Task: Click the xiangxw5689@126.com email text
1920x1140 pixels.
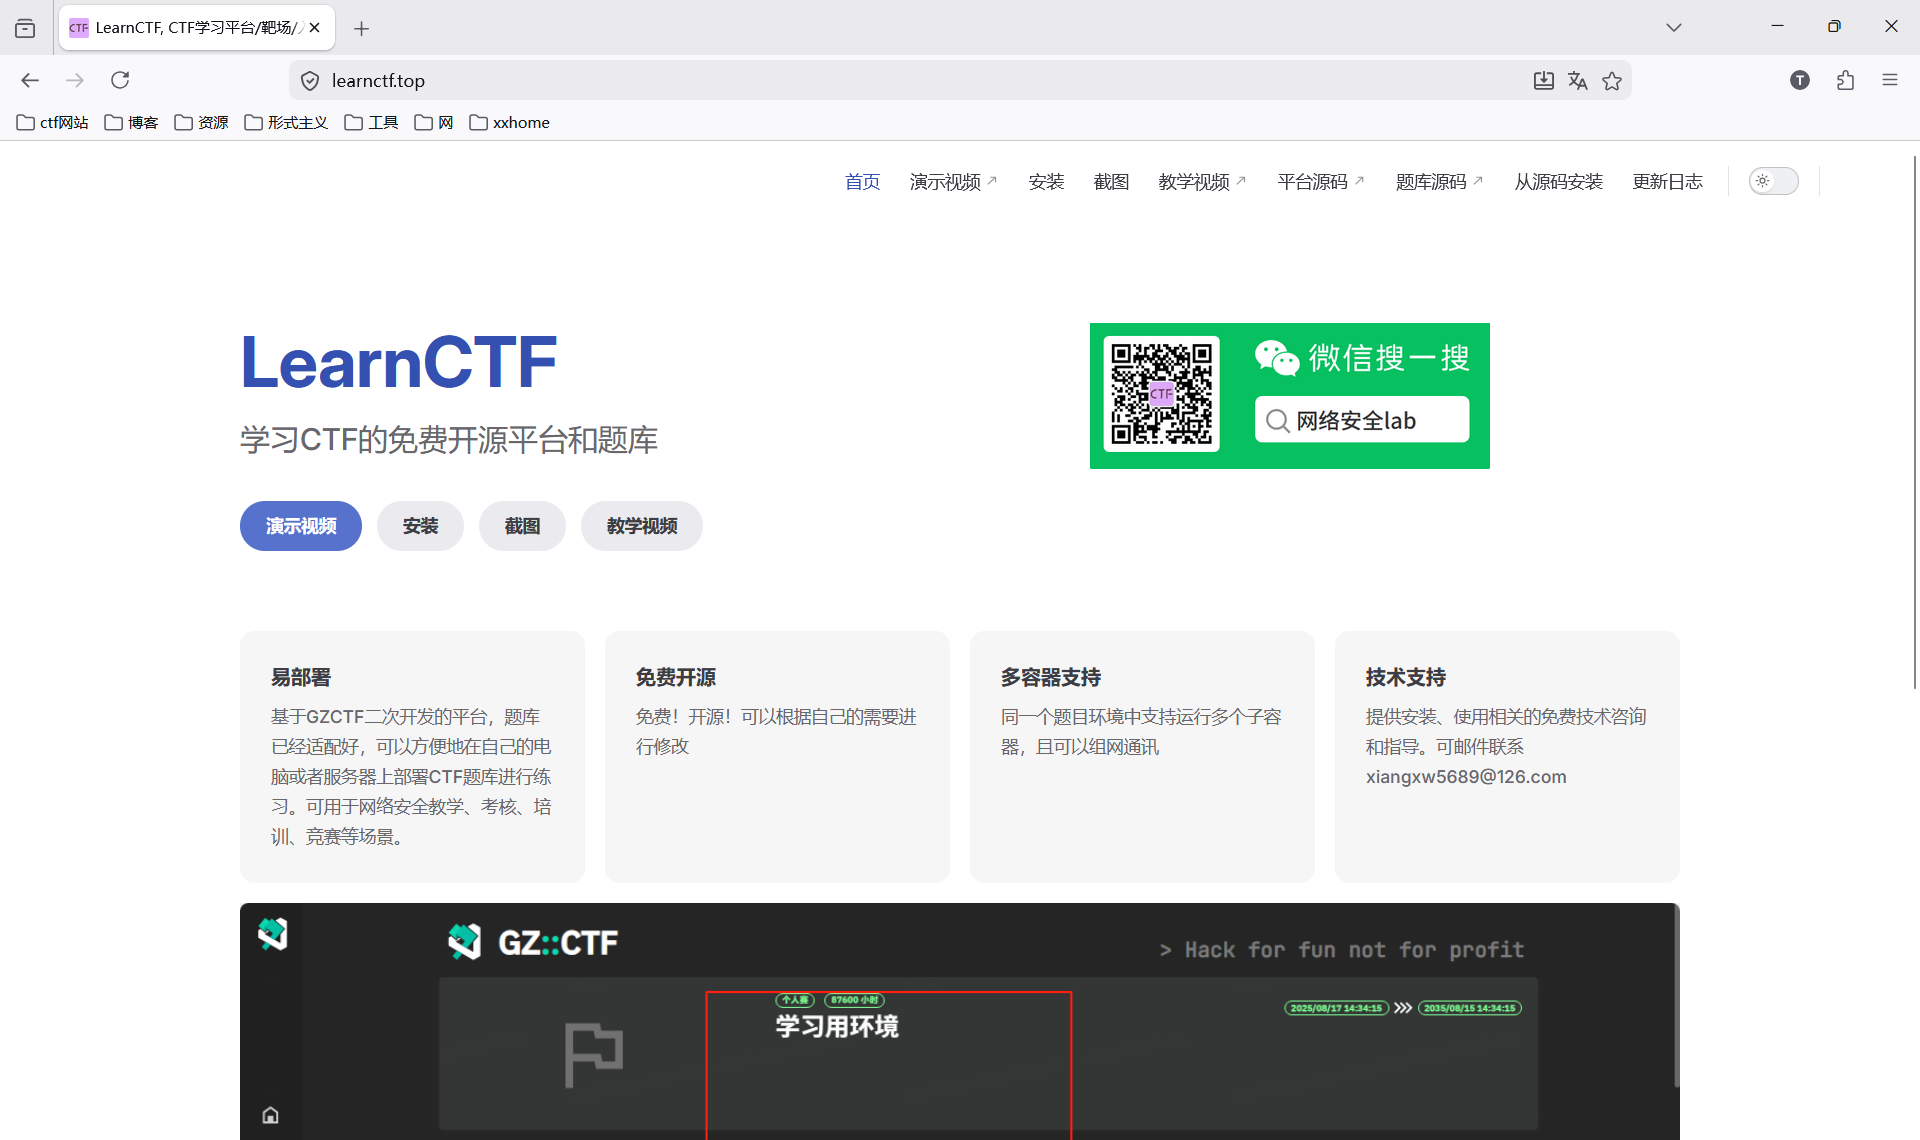Action: 1466,777
